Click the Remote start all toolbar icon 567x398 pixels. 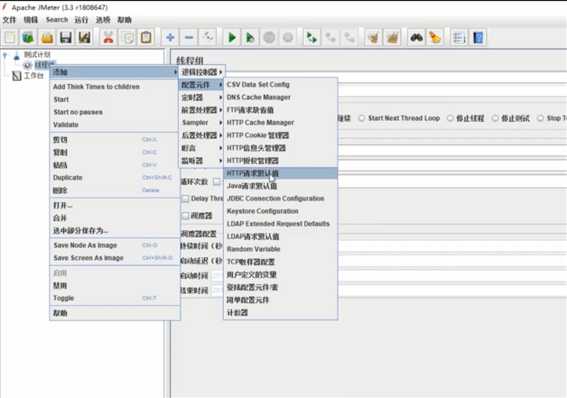(x=311, y=38)
